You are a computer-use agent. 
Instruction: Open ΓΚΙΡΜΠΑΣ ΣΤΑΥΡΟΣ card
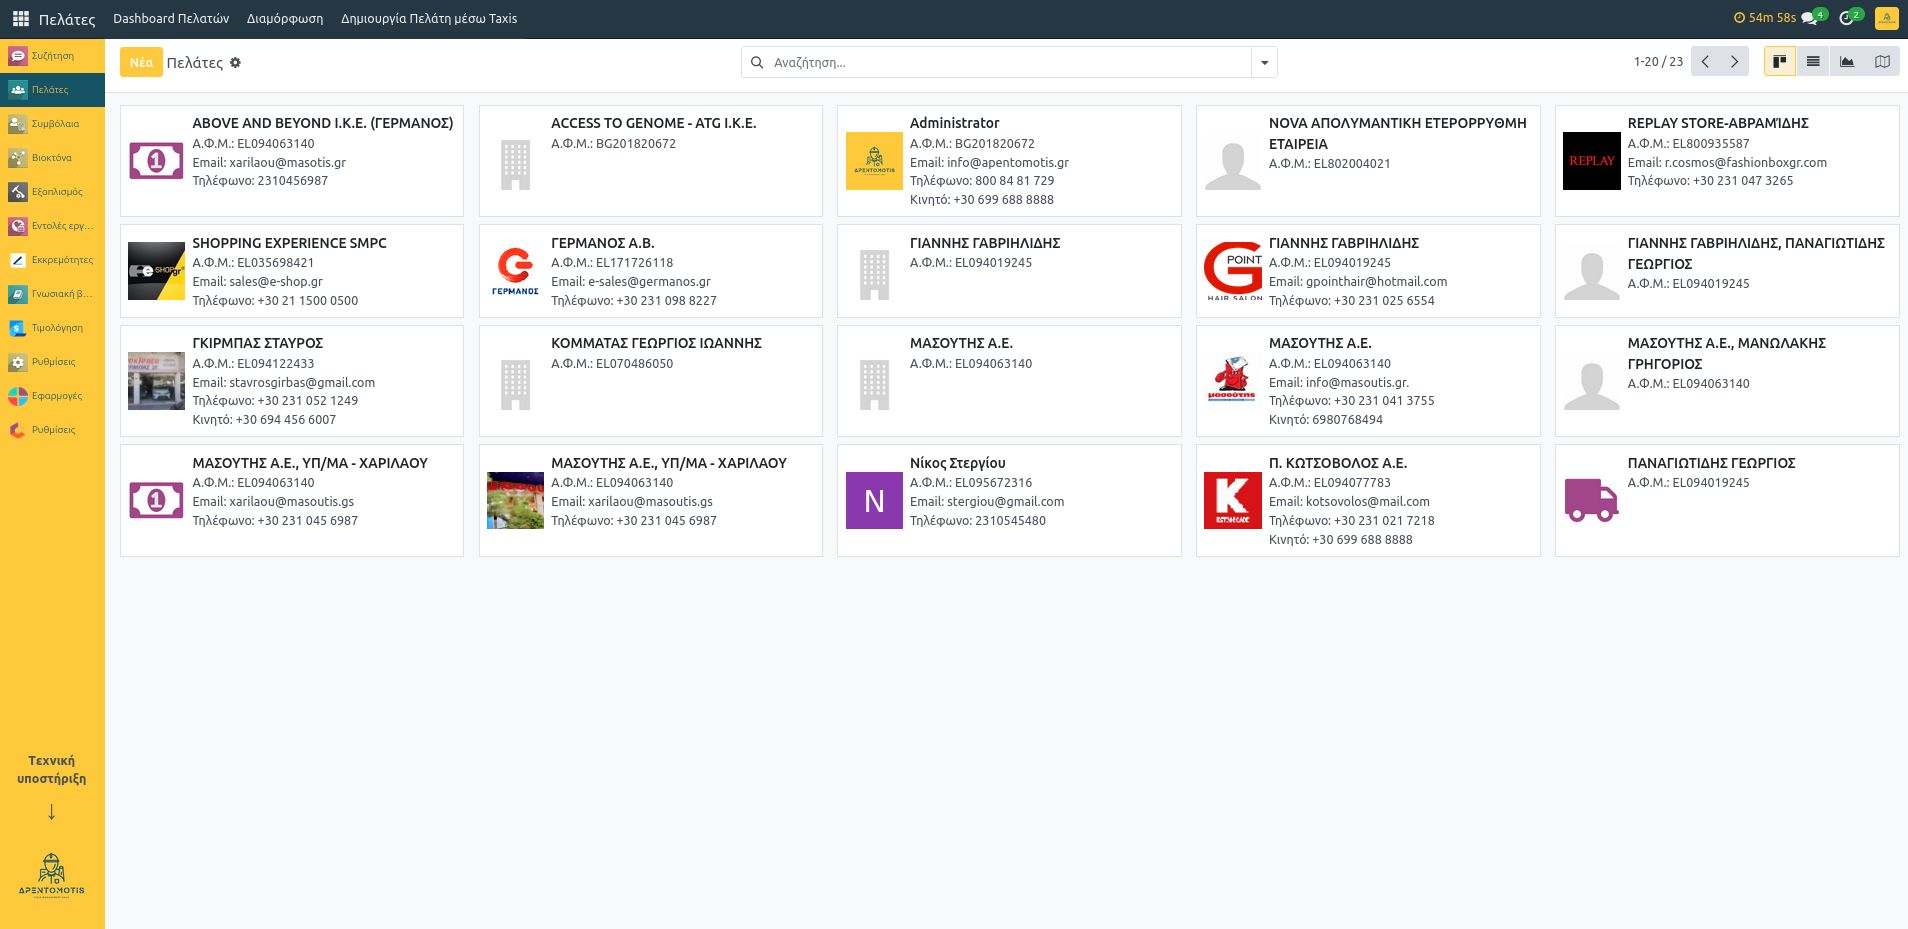pyautogui.click(x=292, y=380)
